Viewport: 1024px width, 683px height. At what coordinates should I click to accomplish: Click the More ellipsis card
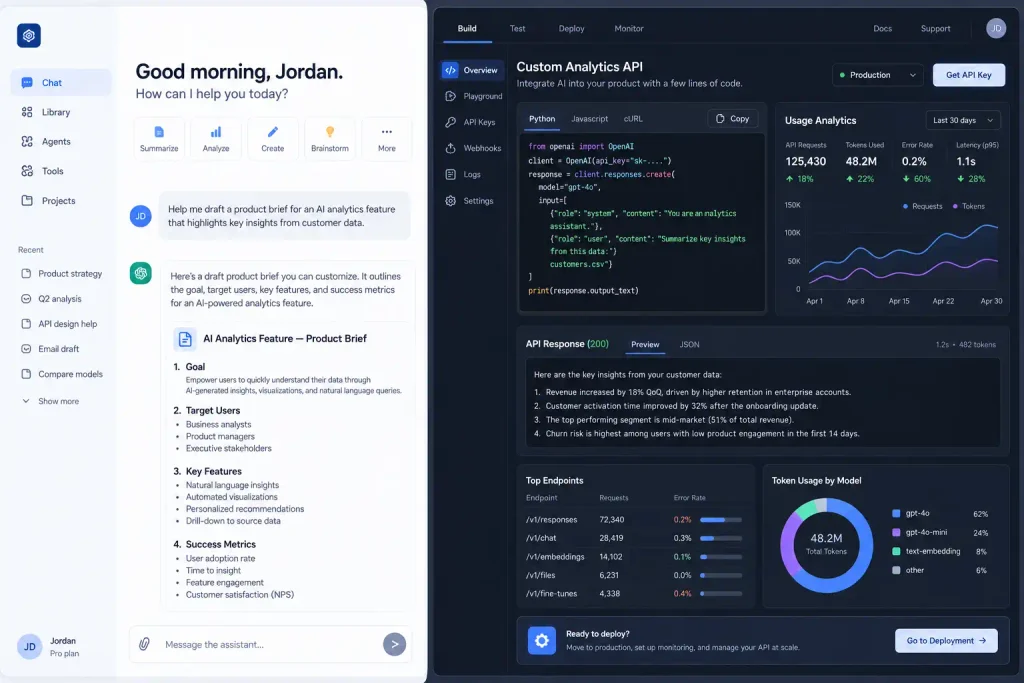coord(387,139)
